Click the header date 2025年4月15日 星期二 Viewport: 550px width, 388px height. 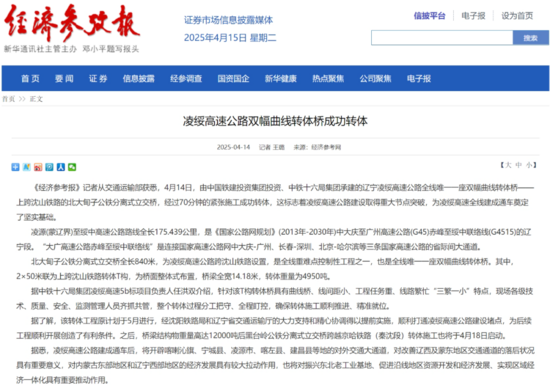(x=230, y=38)
